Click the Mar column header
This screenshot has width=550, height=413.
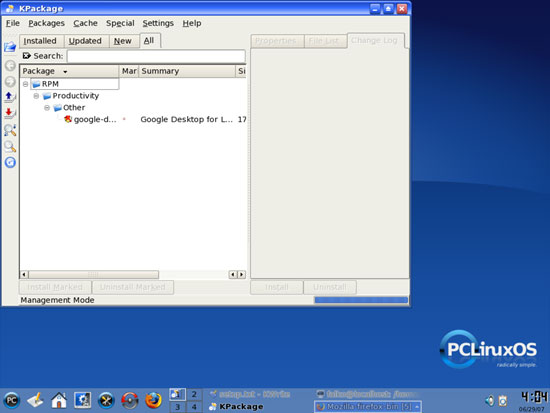(x=129, y=71)
